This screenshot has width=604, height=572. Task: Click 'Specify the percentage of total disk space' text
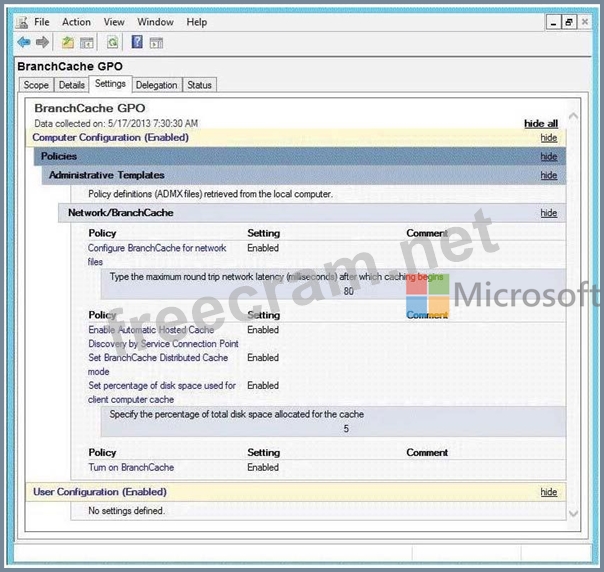(237, 414)
